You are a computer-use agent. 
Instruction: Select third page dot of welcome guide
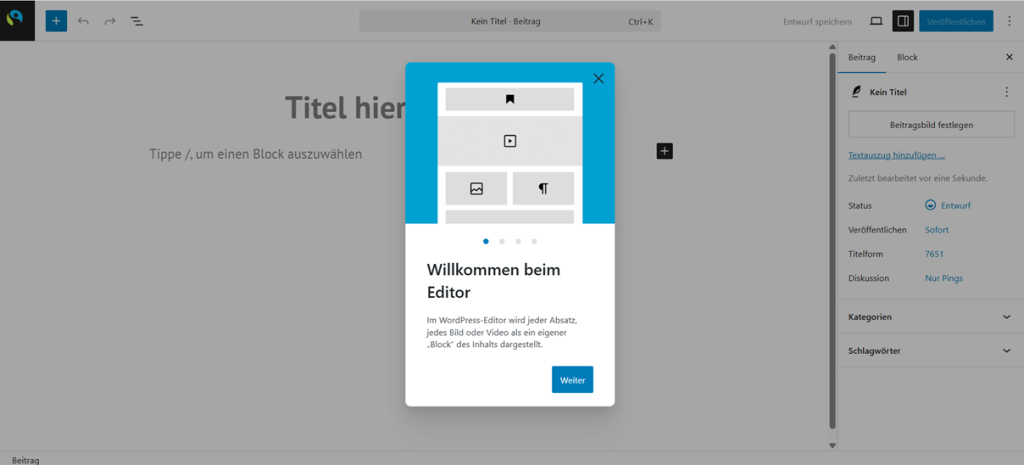(518, 241)
